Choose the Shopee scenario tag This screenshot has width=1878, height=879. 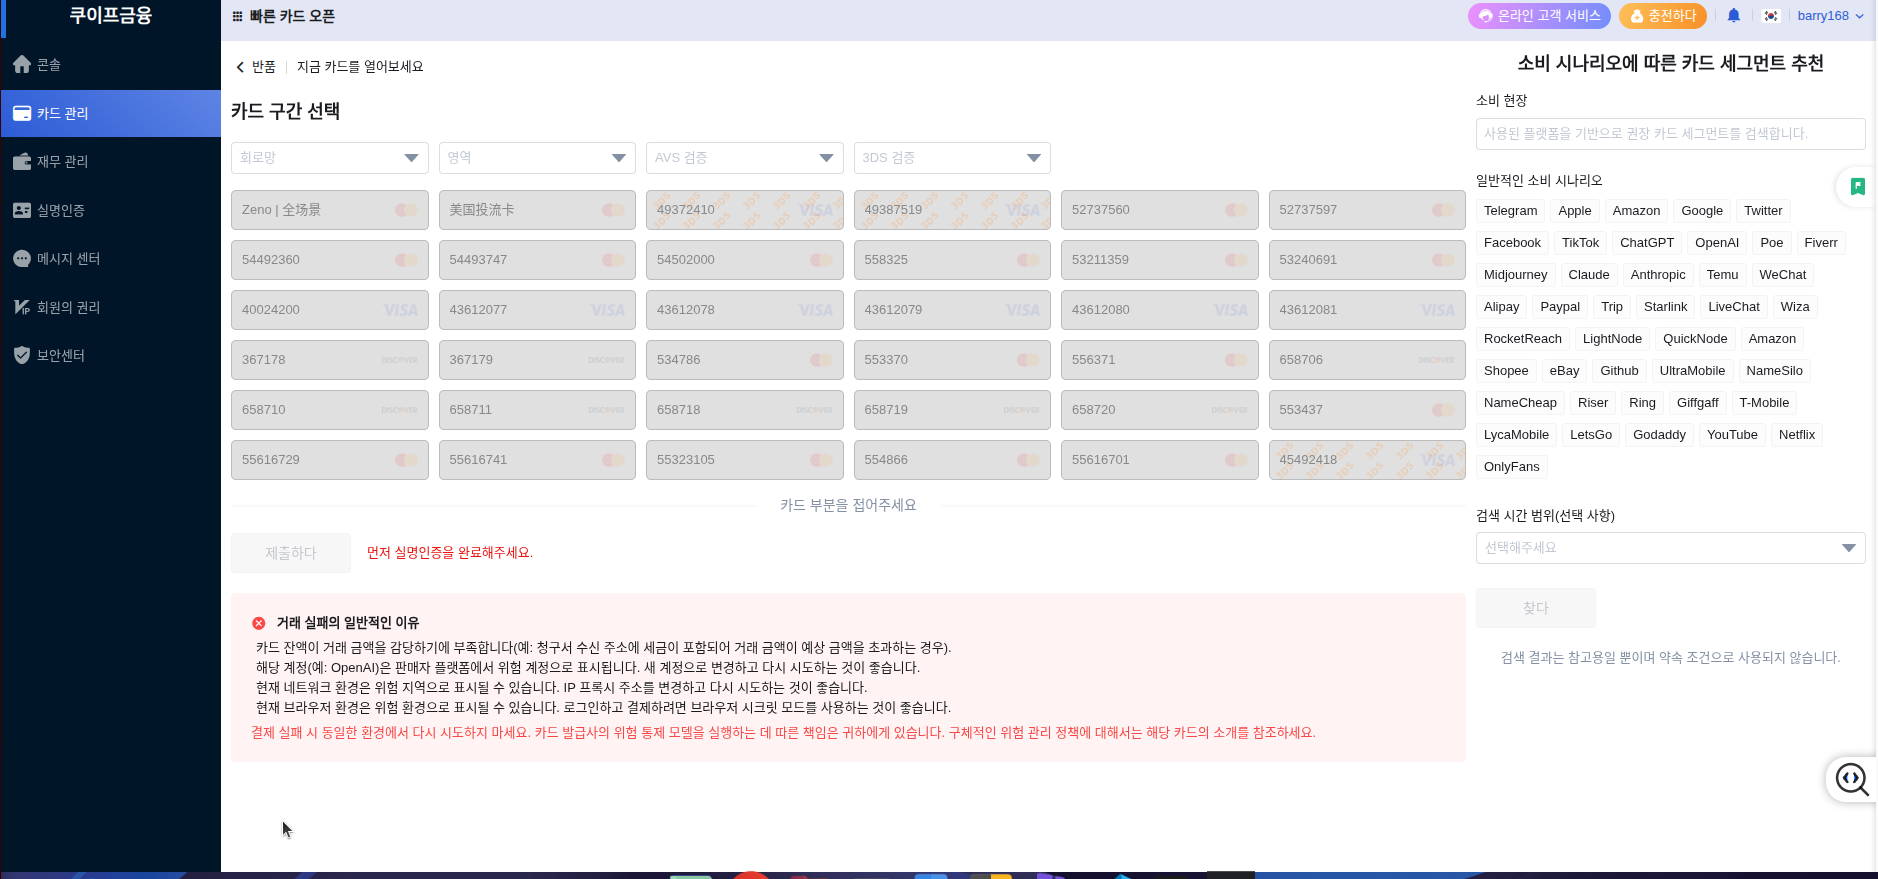[x=1506, y=371]
